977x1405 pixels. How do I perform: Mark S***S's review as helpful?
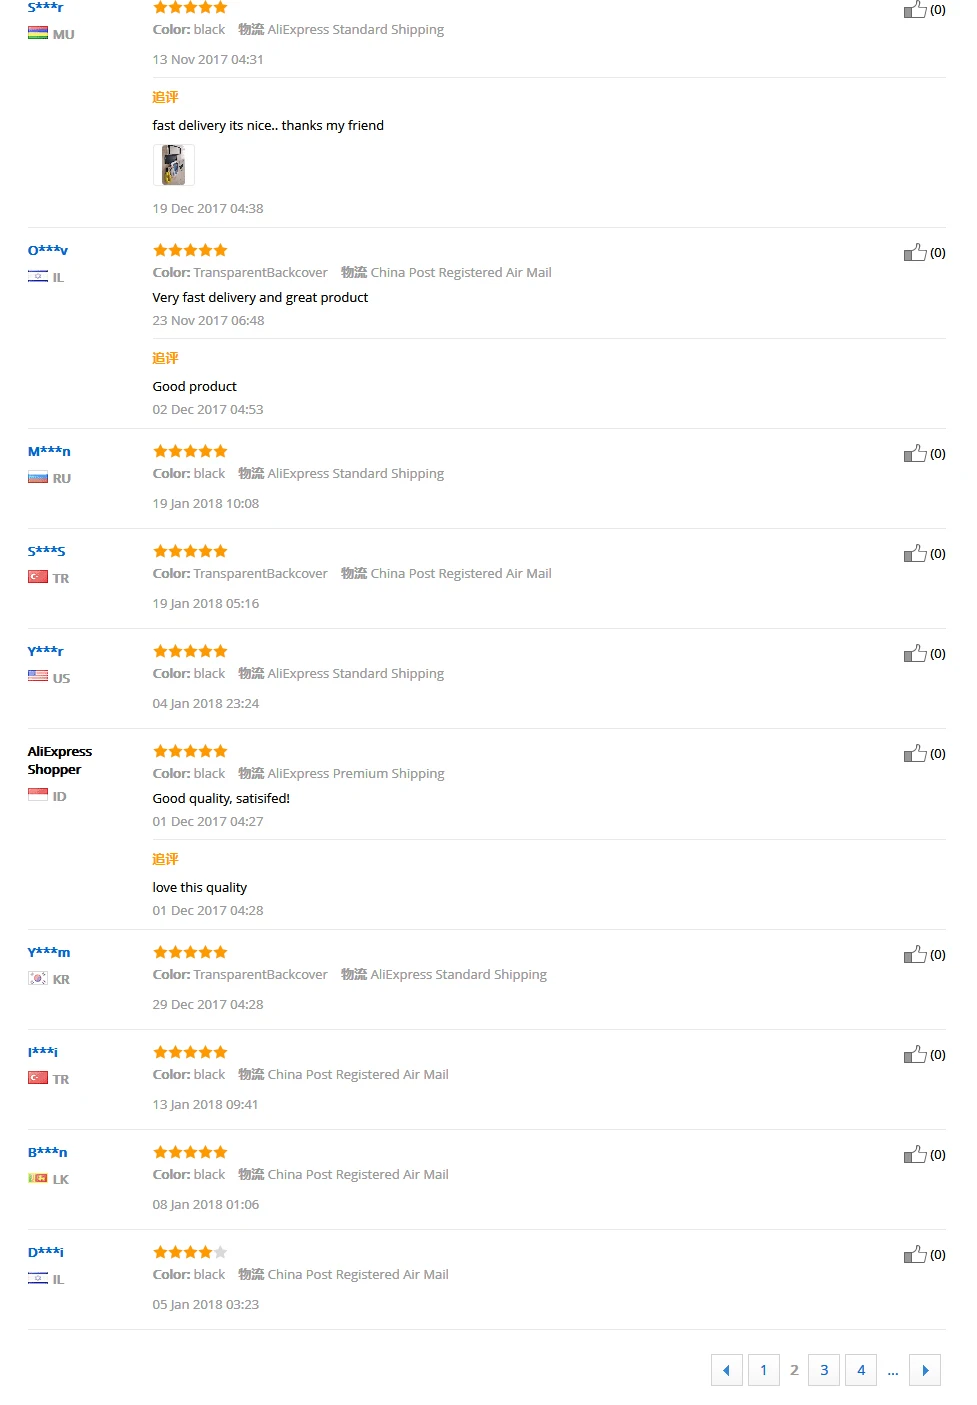[915, 554]
